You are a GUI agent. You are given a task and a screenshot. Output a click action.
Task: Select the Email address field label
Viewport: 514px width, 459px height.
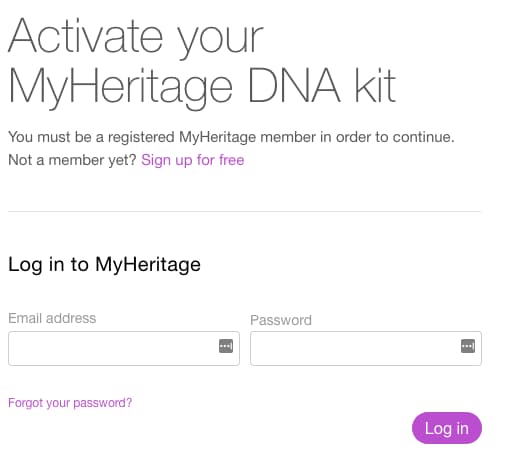52,318
